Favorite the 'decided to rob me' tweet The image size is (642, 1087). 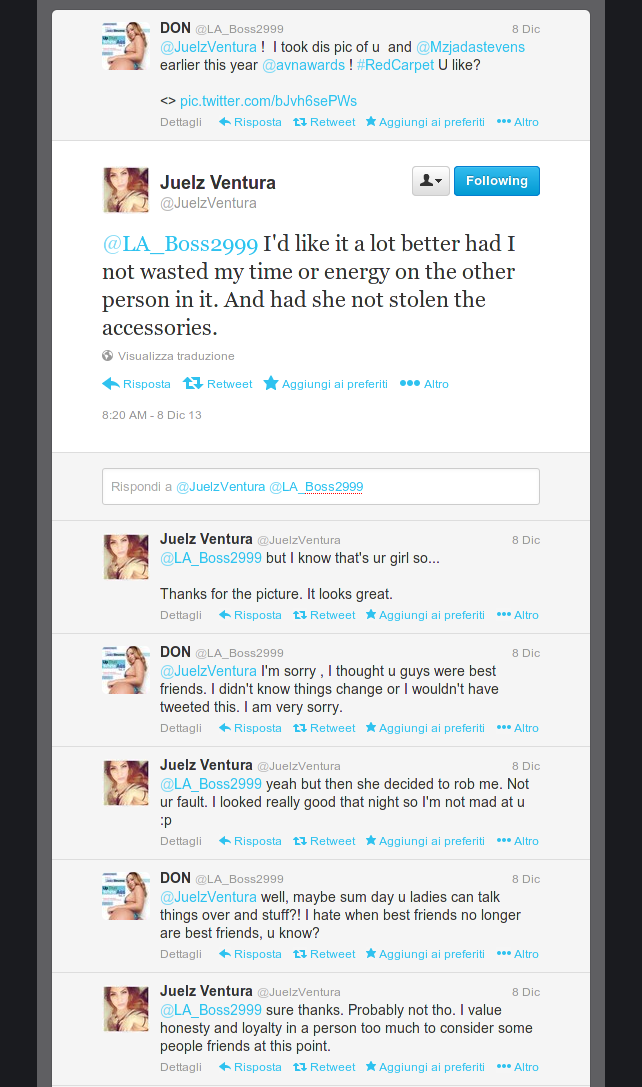point(425,841)
